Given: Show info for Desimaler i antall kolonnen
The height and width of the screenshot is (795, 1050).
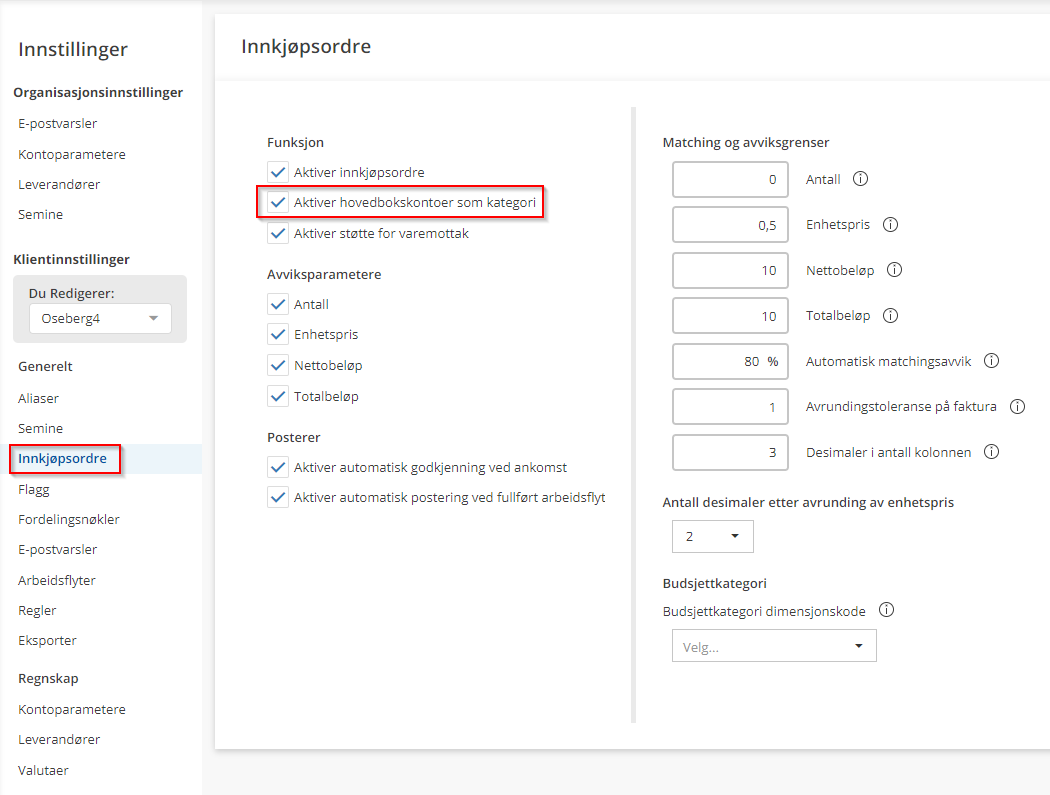Looking at the screenshot, I should tap(992, 452).
